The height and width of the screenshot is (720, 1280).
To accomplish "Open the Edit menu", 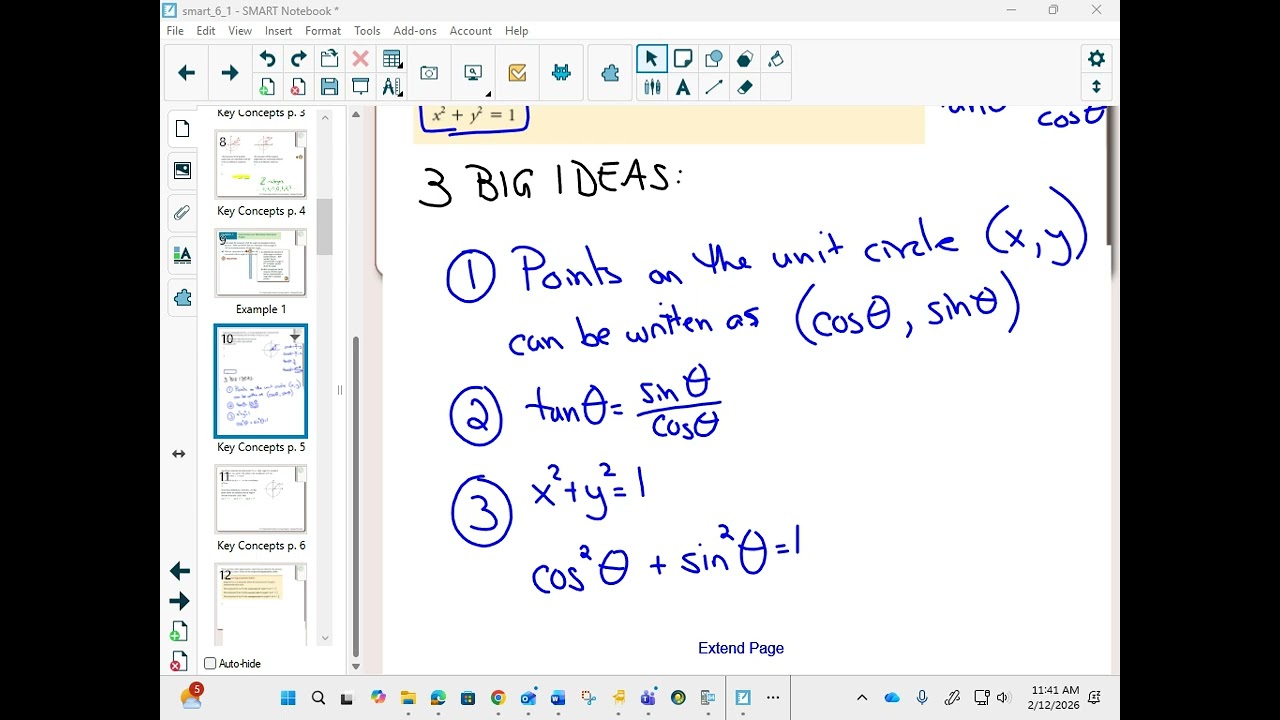I will coord(206,31).
